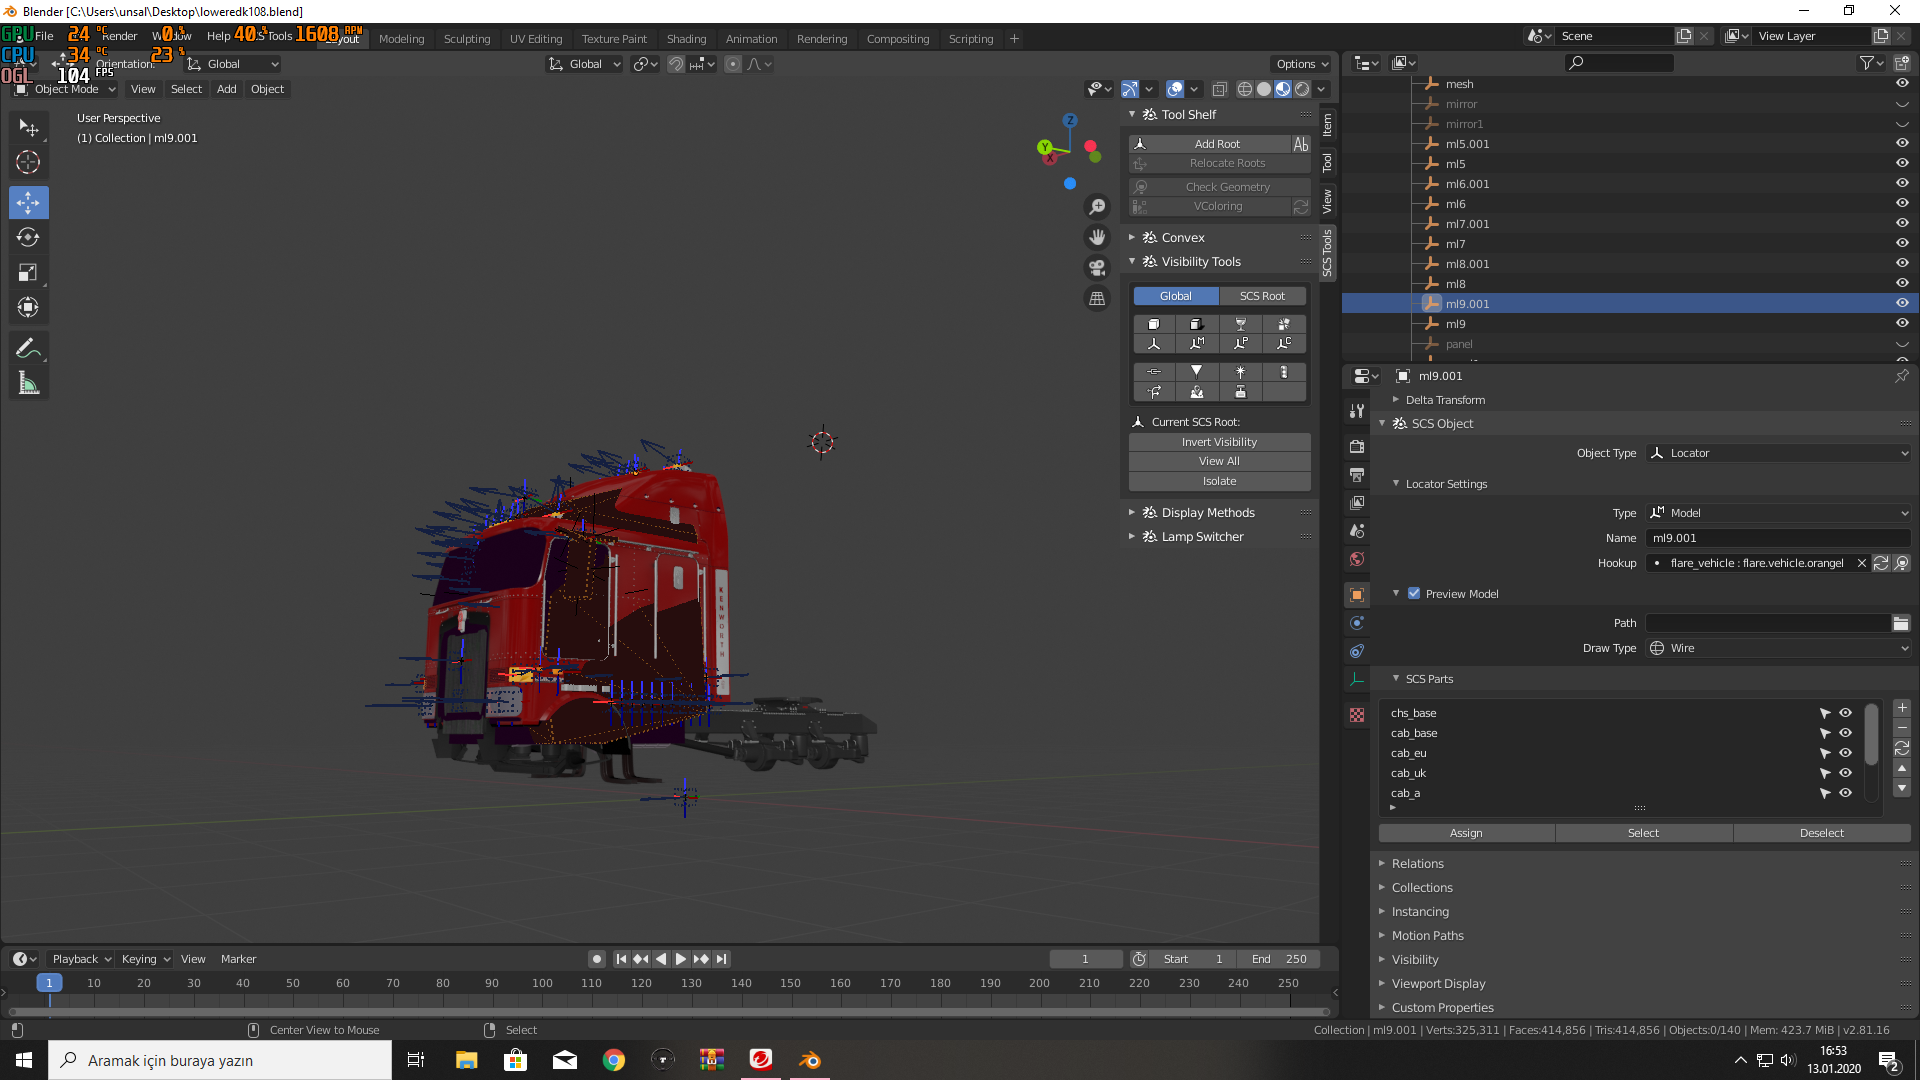Click the locator Name field ml9.001

[1778, 538]
